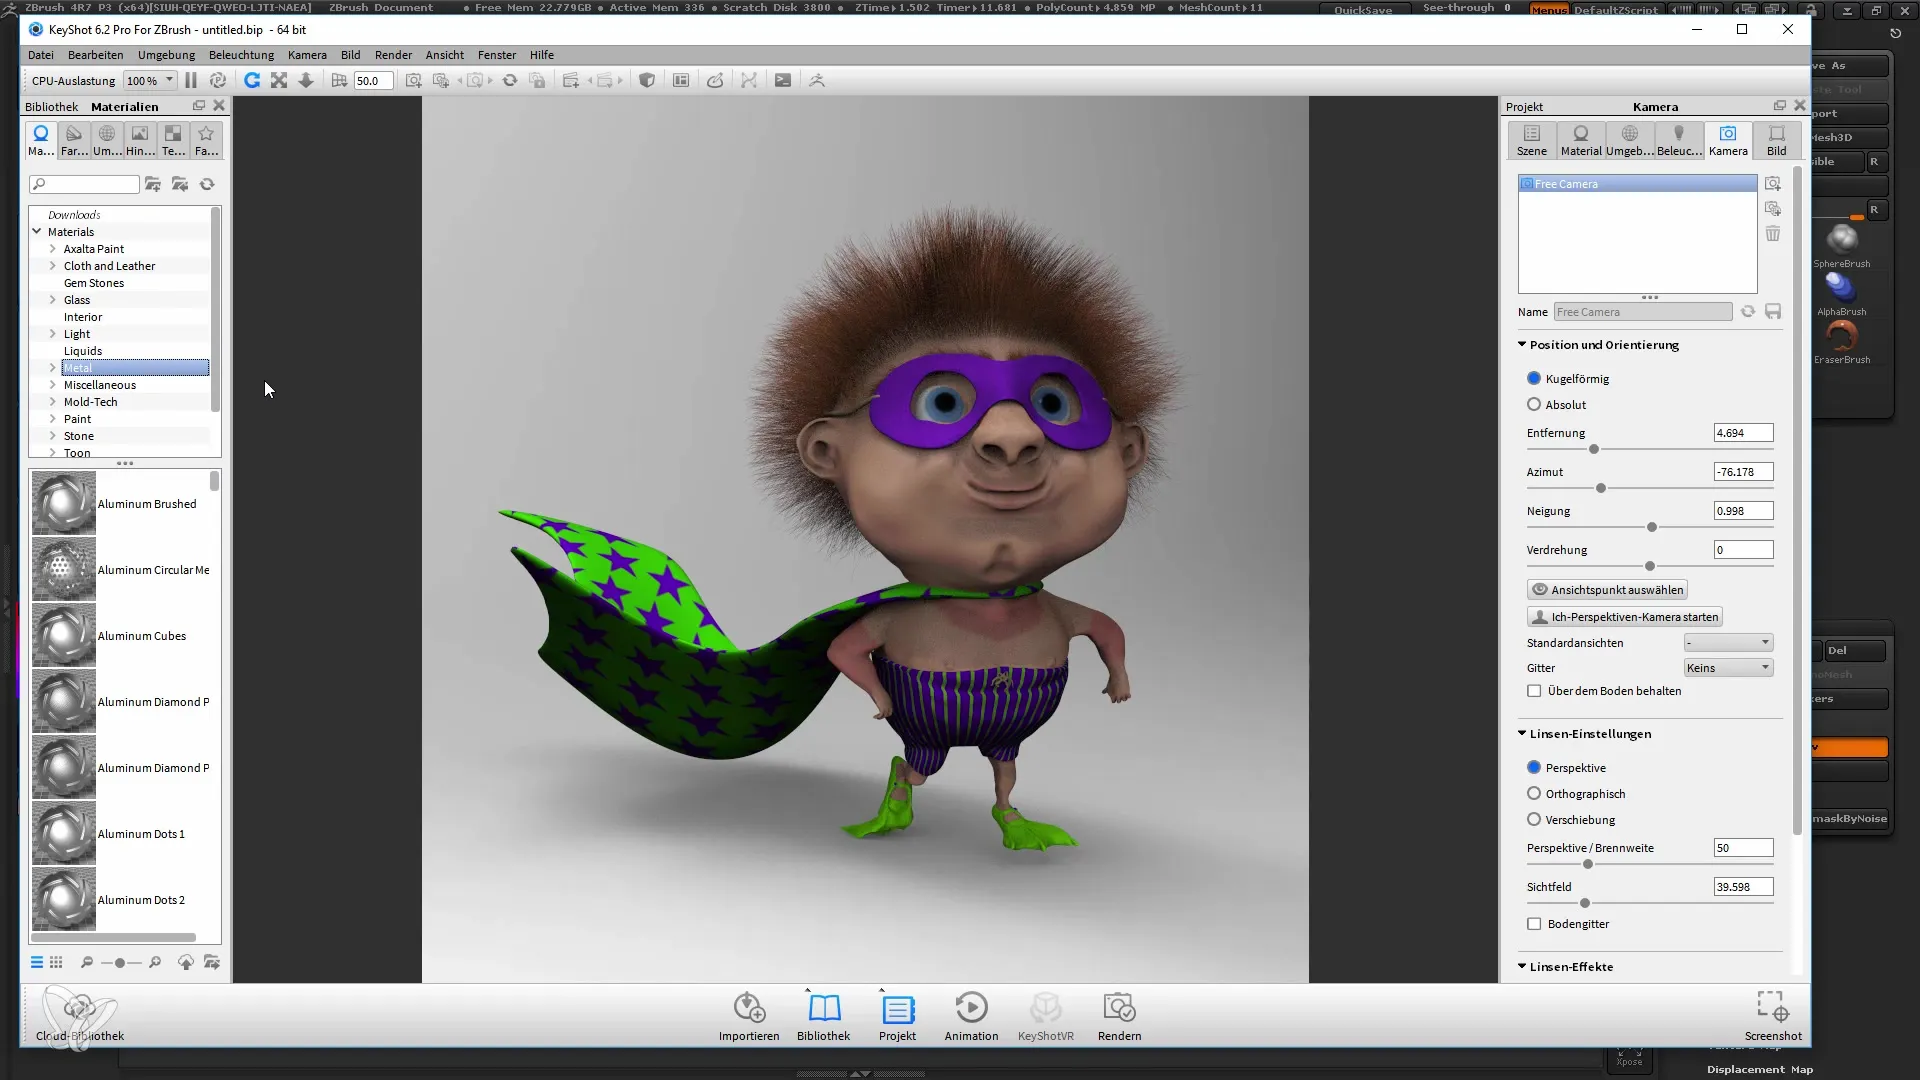Click the Aluminum Brushed material thumbnail
Screen dimensions: 1920x1080
click(62, 502)
